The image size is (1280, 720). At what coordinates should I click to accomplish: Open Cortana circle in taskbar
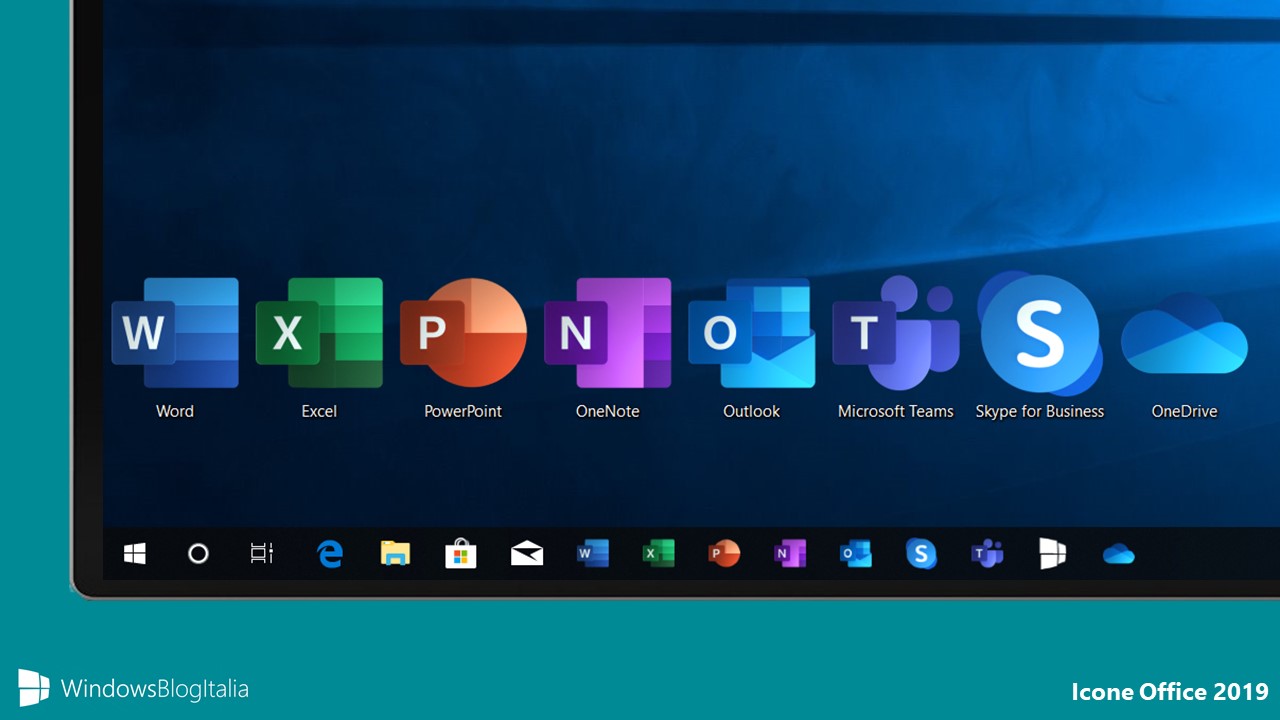tap(198, 553)
